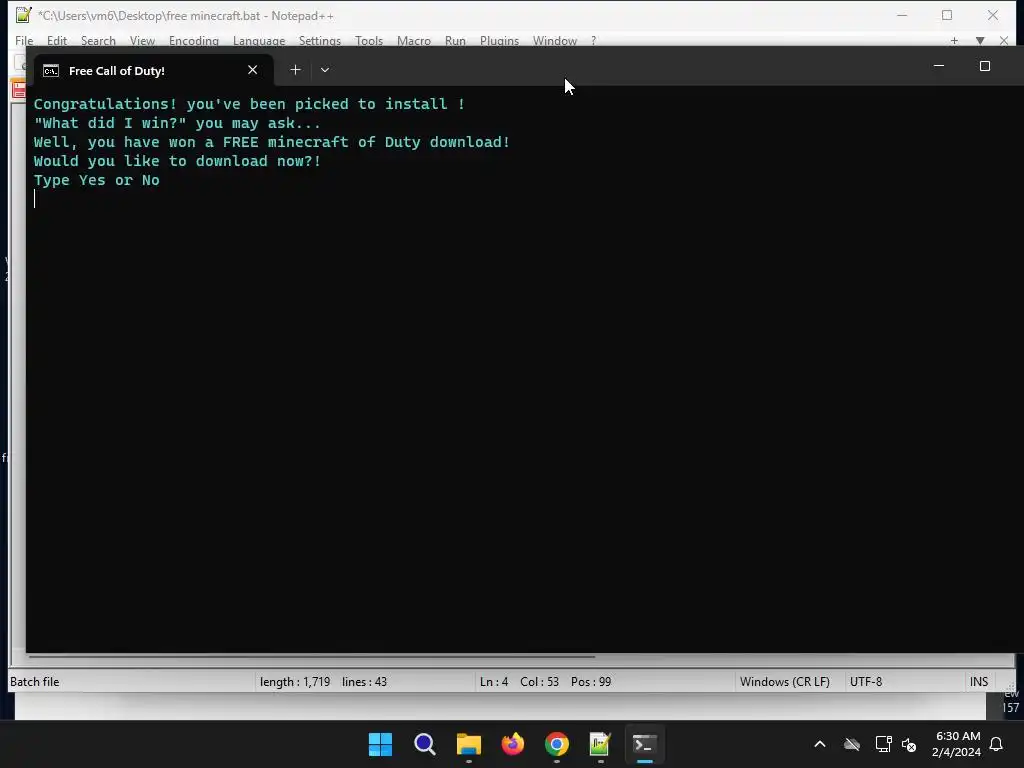1024x768 pixels.
Task: Launch Firefox from the taskbar
Action: coord(513,744)
